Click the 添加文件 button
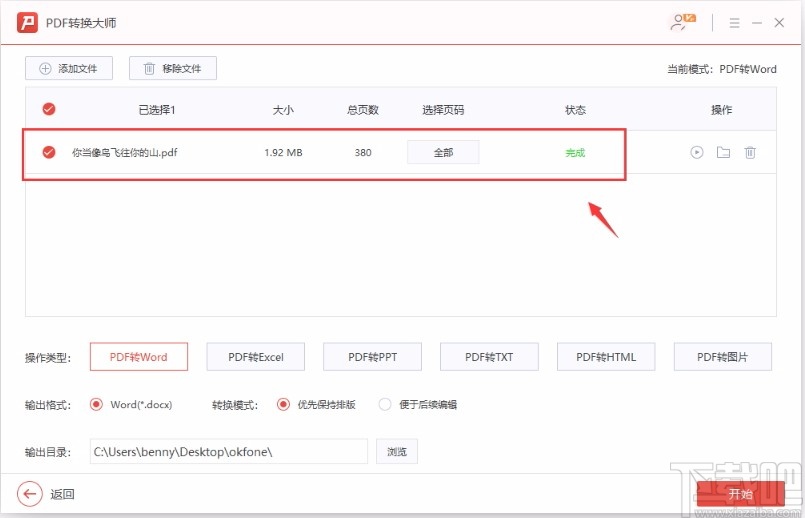The height and width of the screenshot is (518, 805). click(x=69, y=68)
